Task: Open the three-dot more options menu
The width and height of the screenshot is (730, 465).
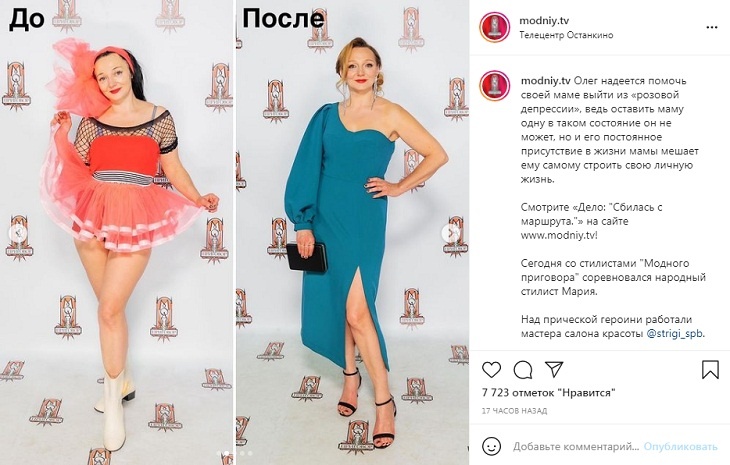Action: coord(711,27)
